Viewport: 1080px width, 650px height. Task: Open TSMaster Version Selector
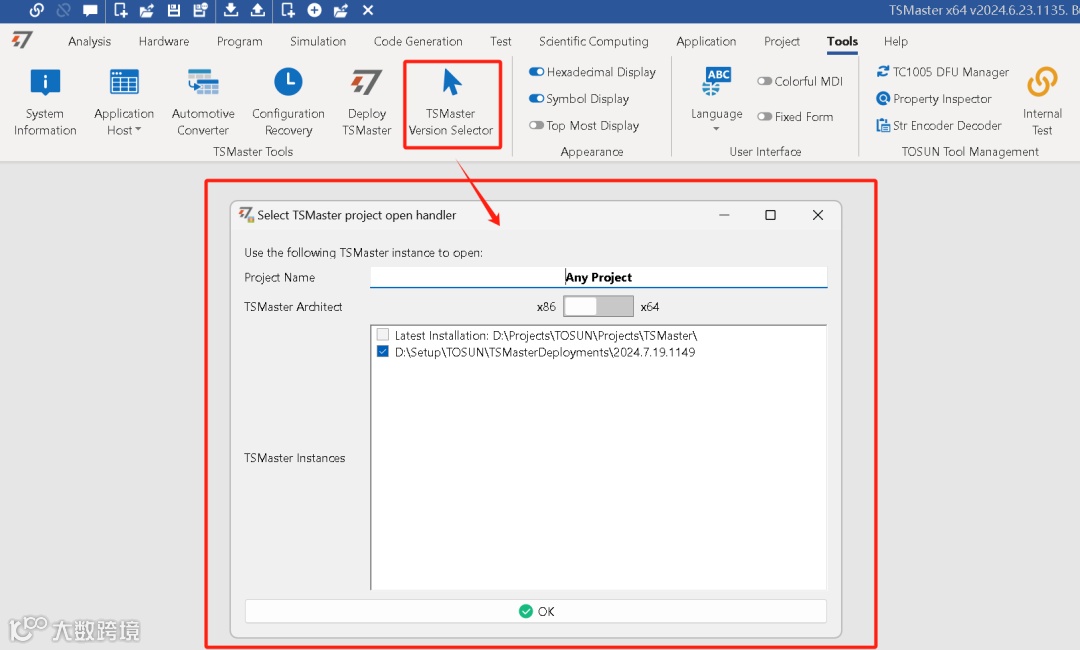451,103
